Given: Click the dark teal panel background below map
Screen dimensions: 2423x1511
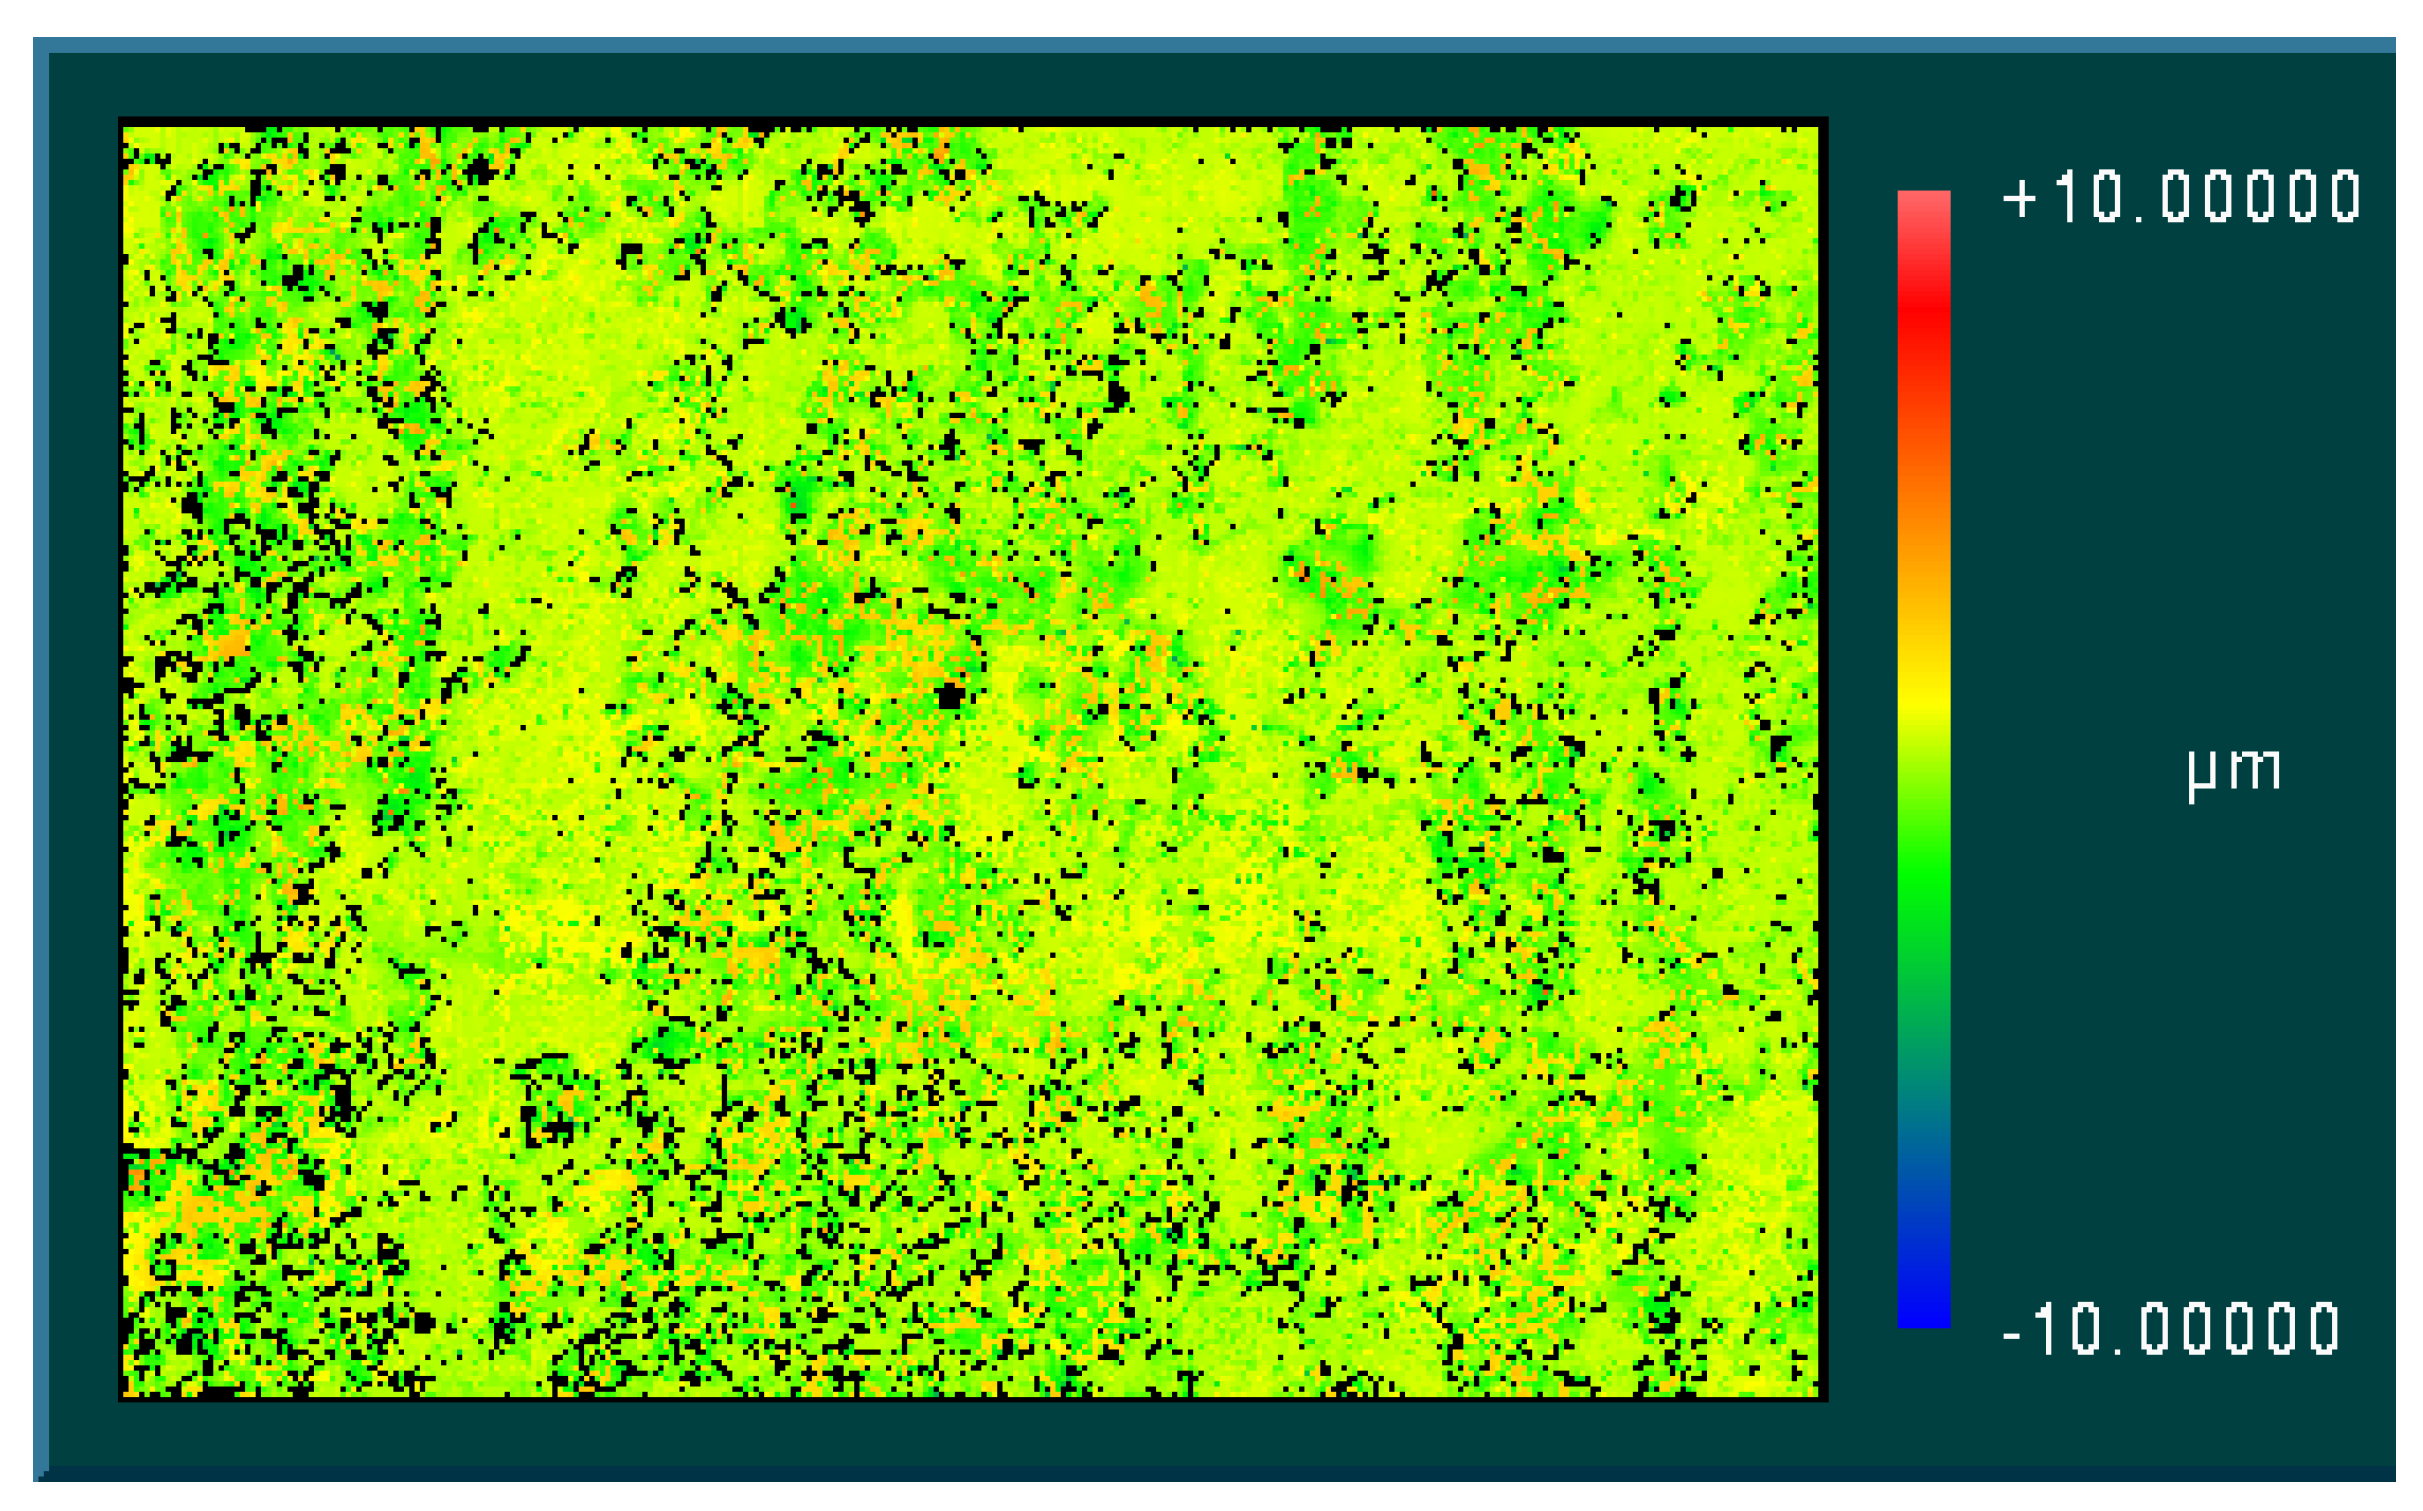Looking at the screenshot, I should tap(972, 1435).
